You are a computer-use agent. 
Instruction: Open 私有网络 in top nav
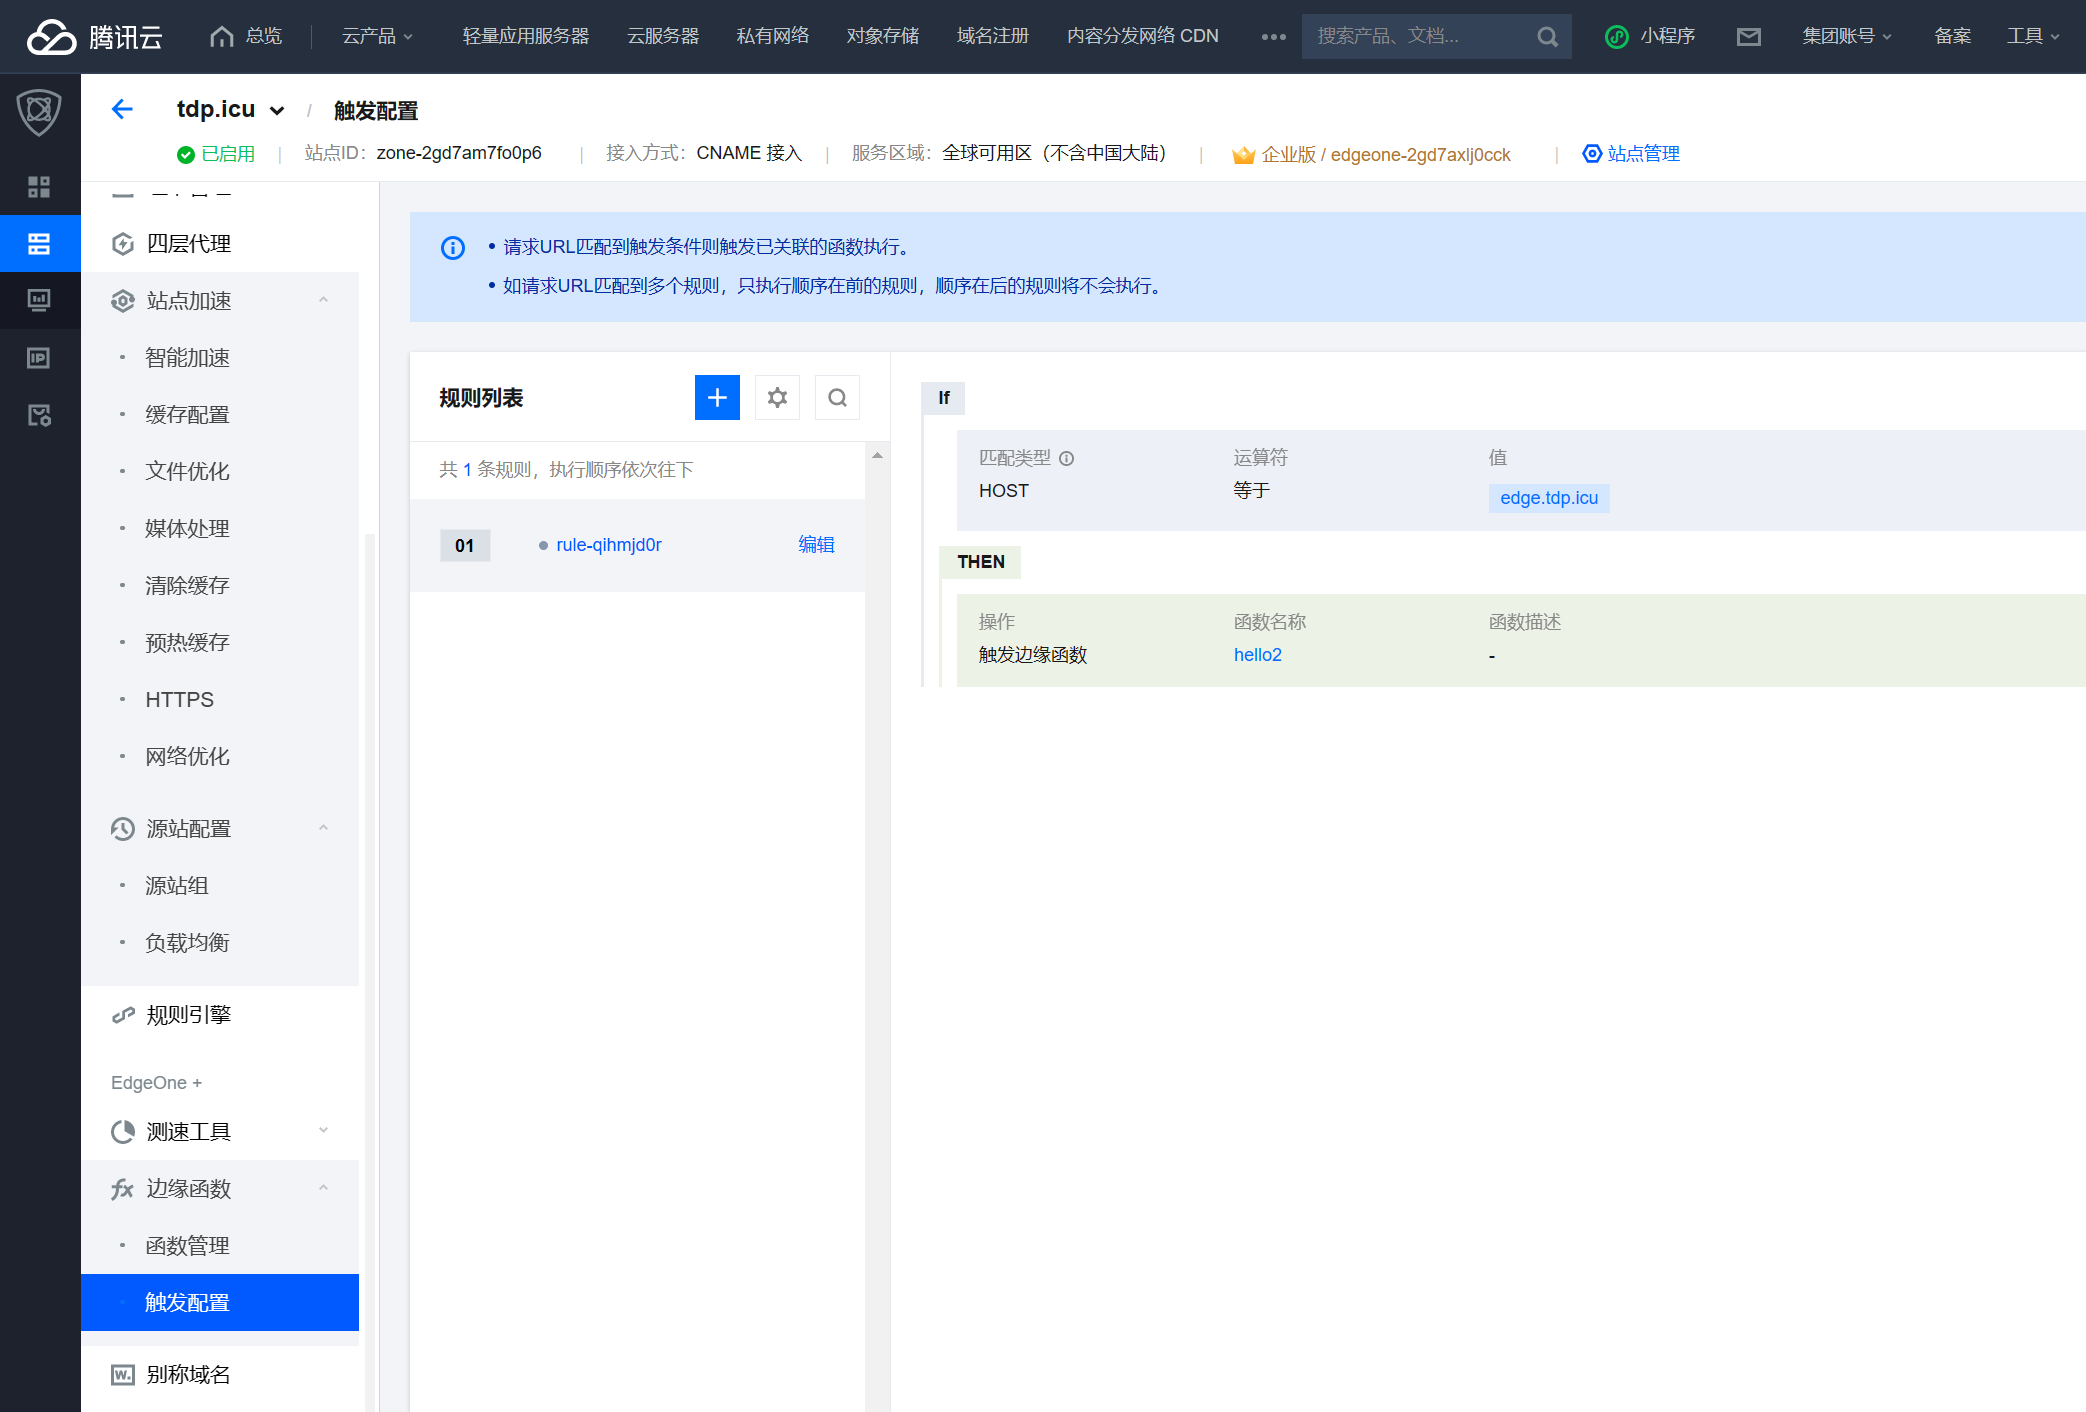coord(772,37)
